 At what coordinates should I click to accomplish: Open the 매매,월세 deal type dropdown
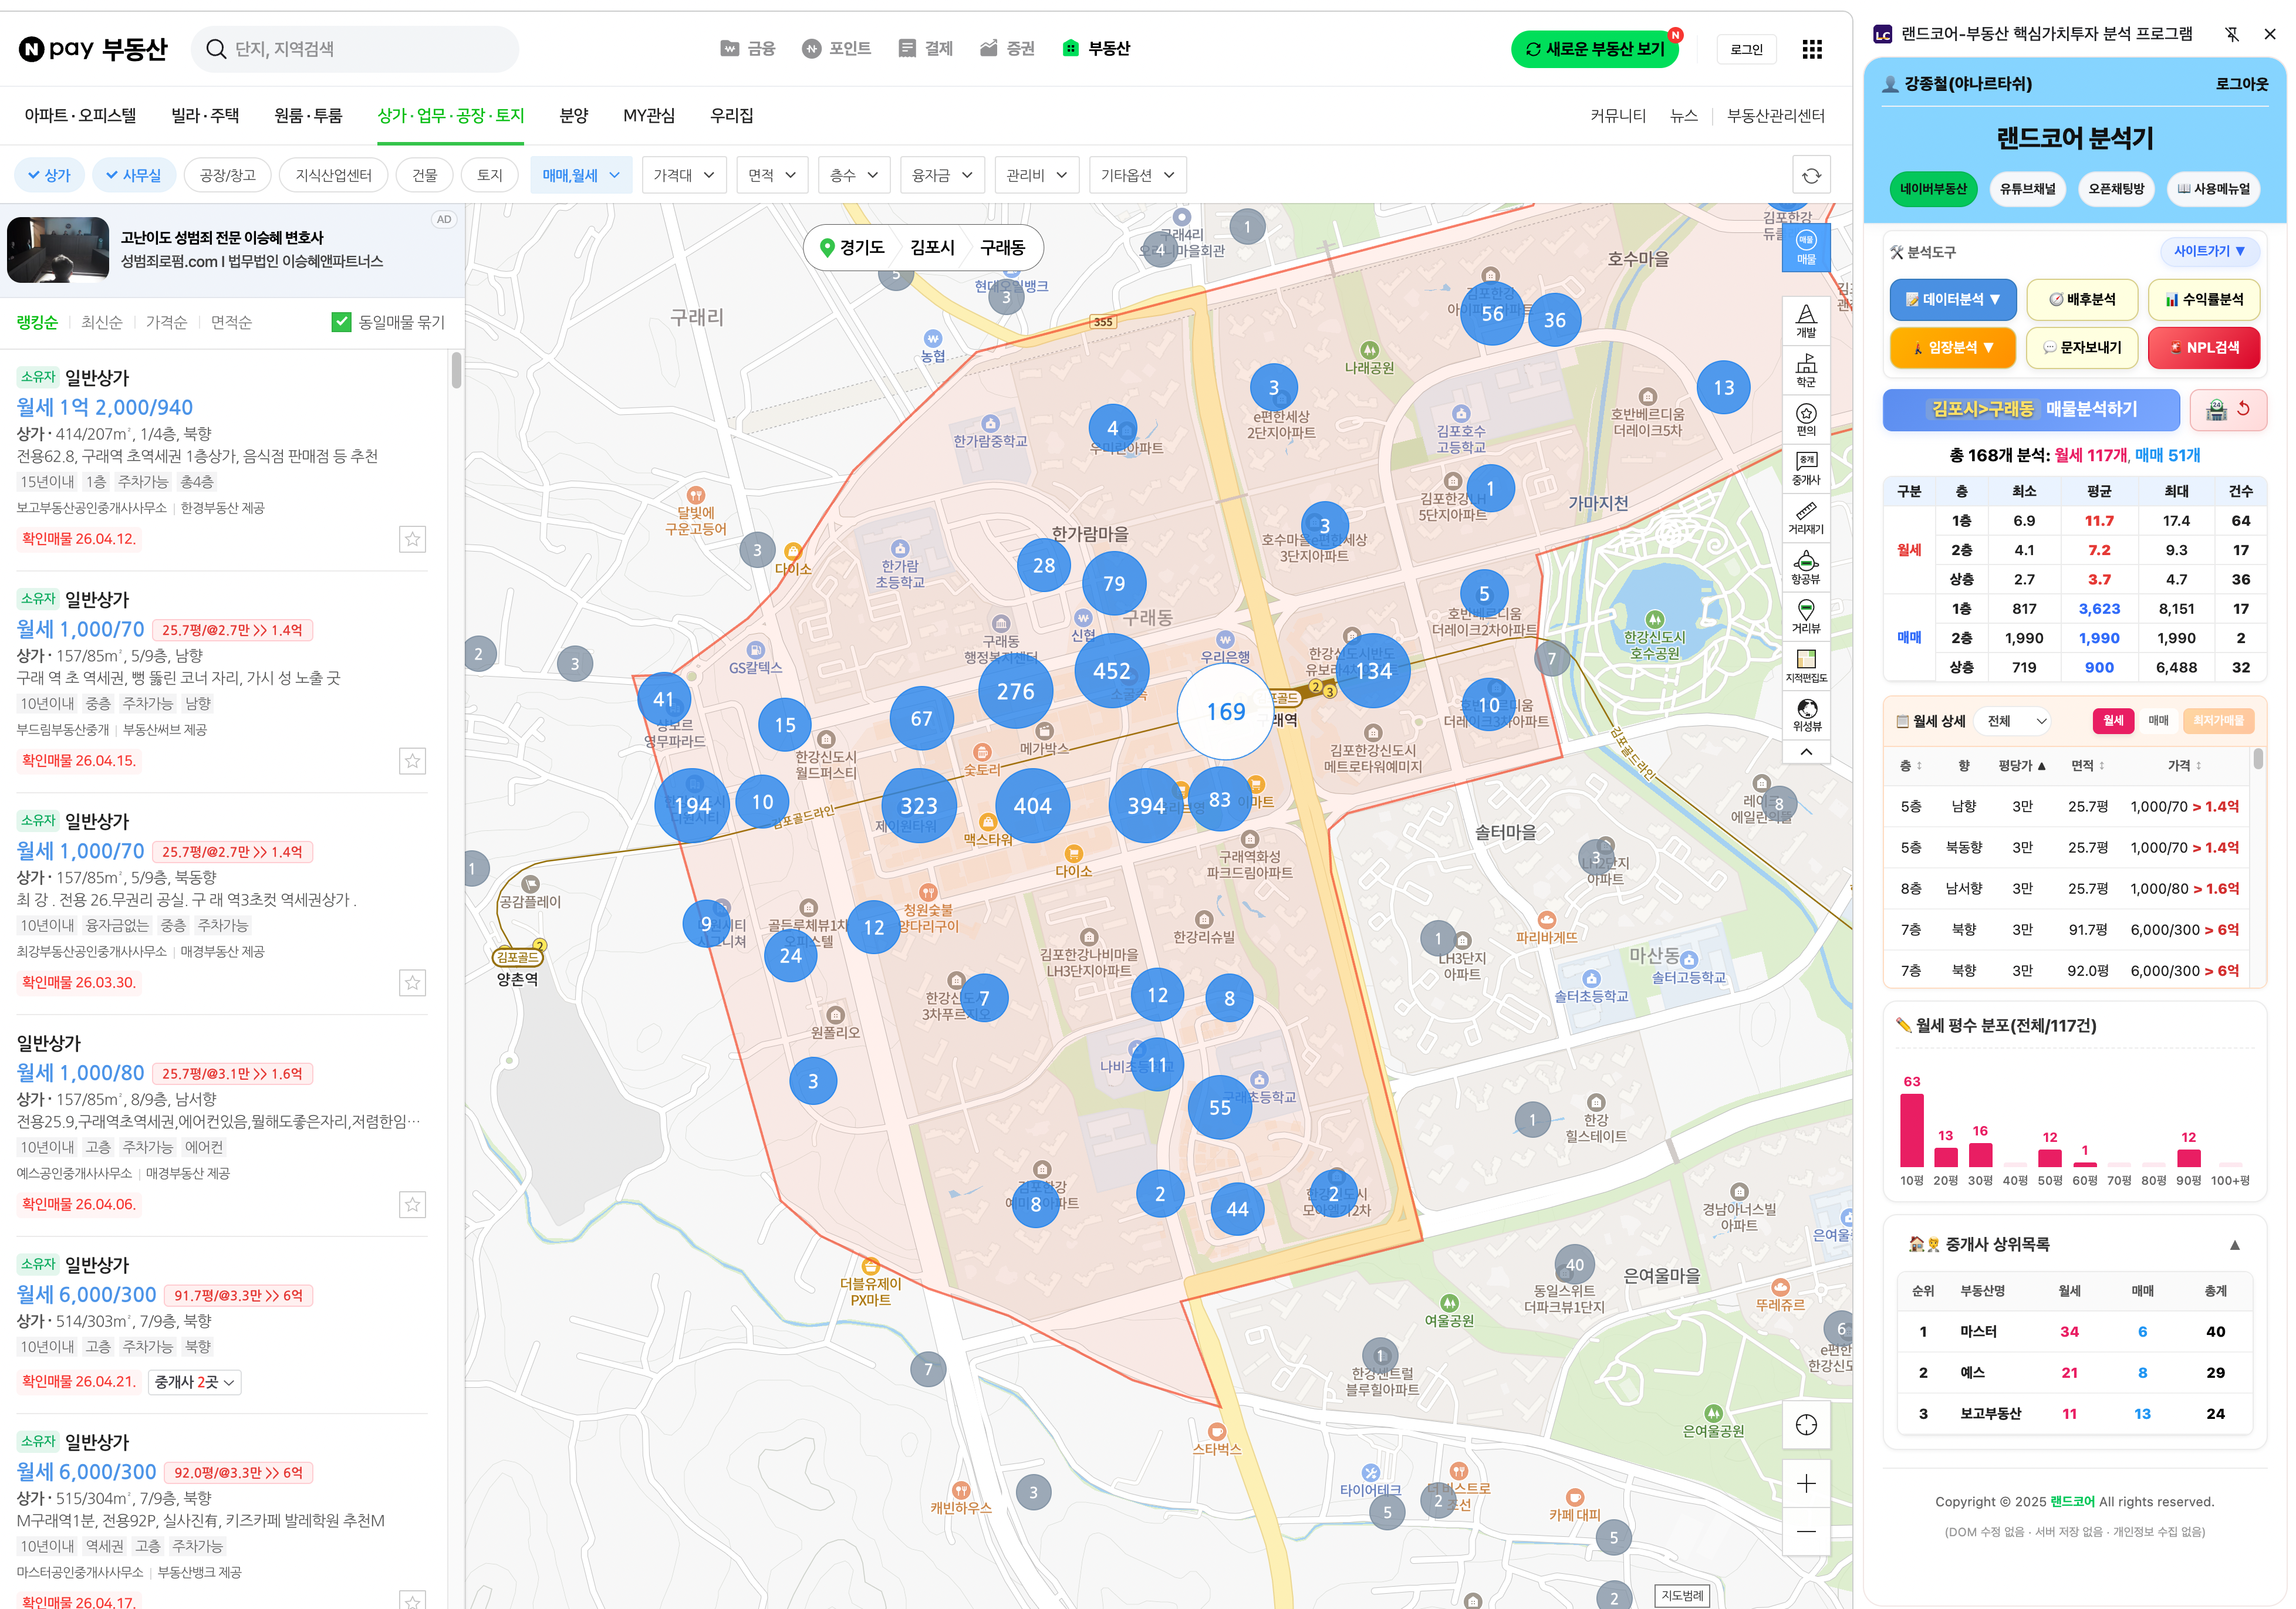tap(580, 176)
